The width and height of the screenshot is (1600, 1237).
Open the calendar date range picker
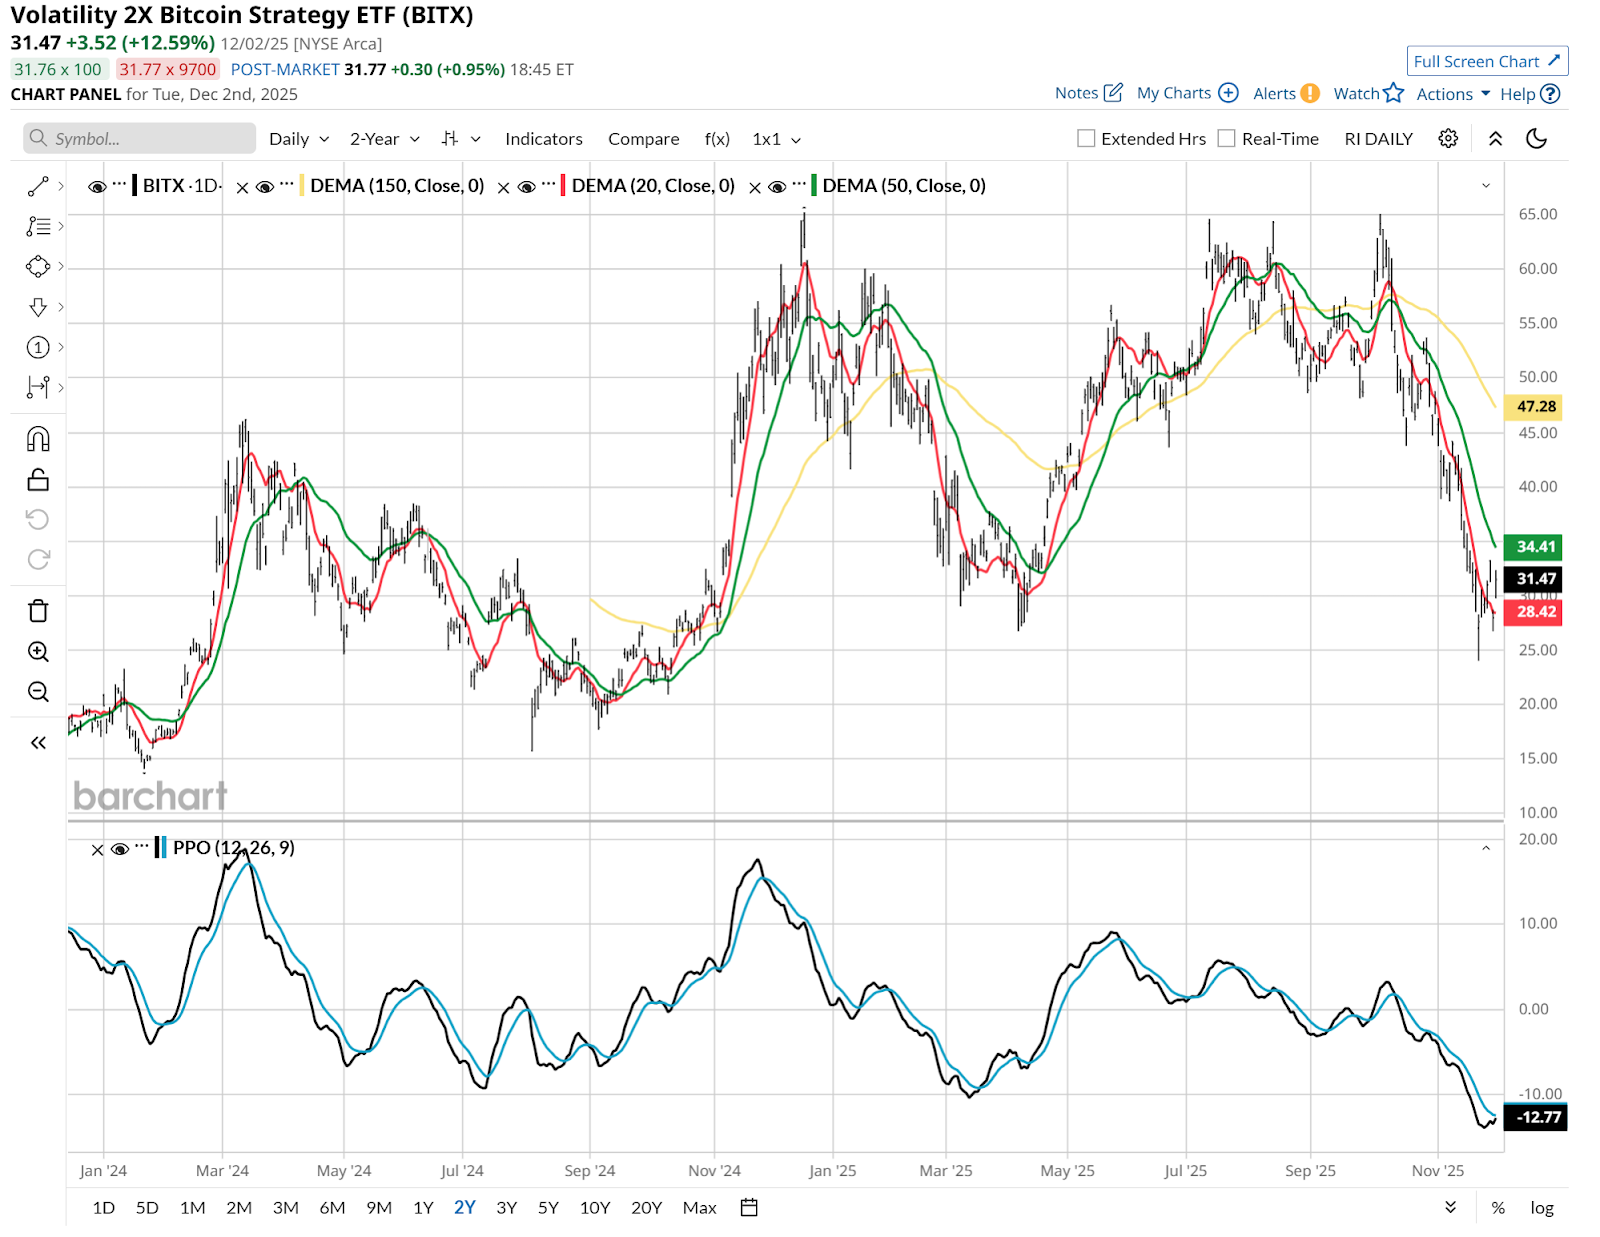click(x=748, y=1207)
